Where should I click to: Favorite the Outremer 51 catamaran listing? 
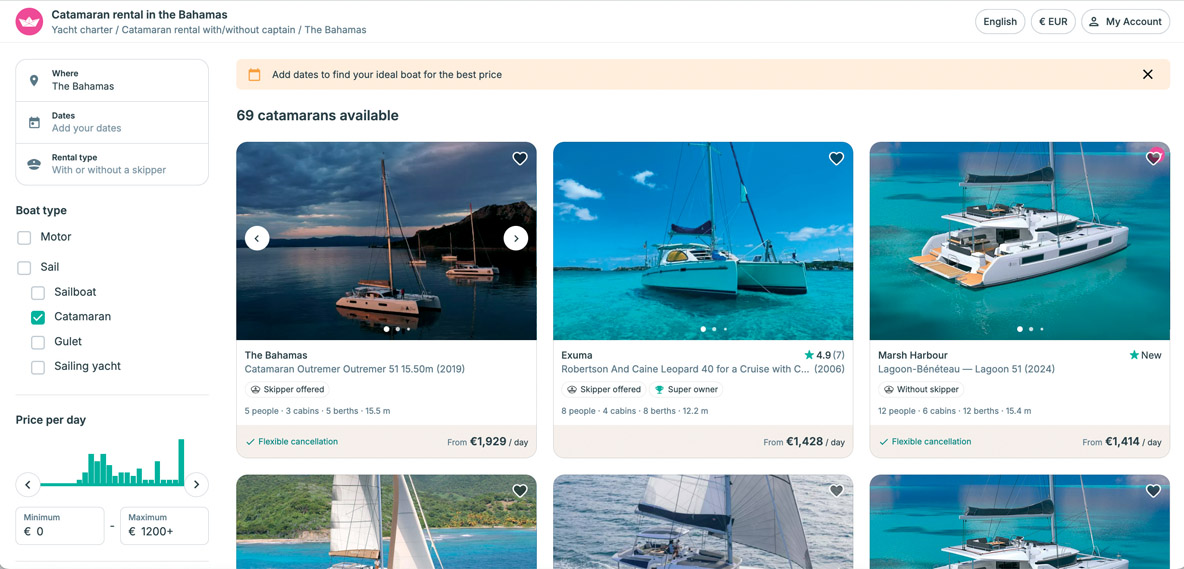[x=520, y=158]
